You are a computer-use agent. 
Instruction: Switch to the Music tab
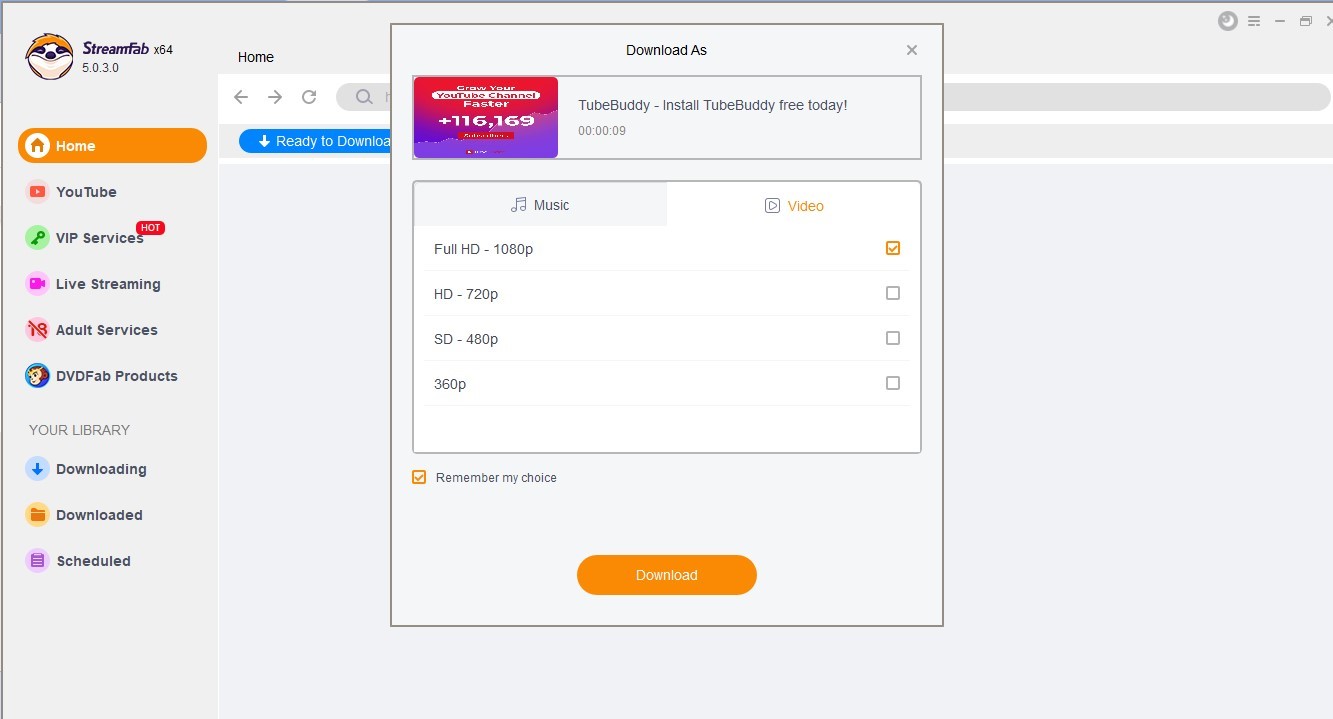(540, 205)
